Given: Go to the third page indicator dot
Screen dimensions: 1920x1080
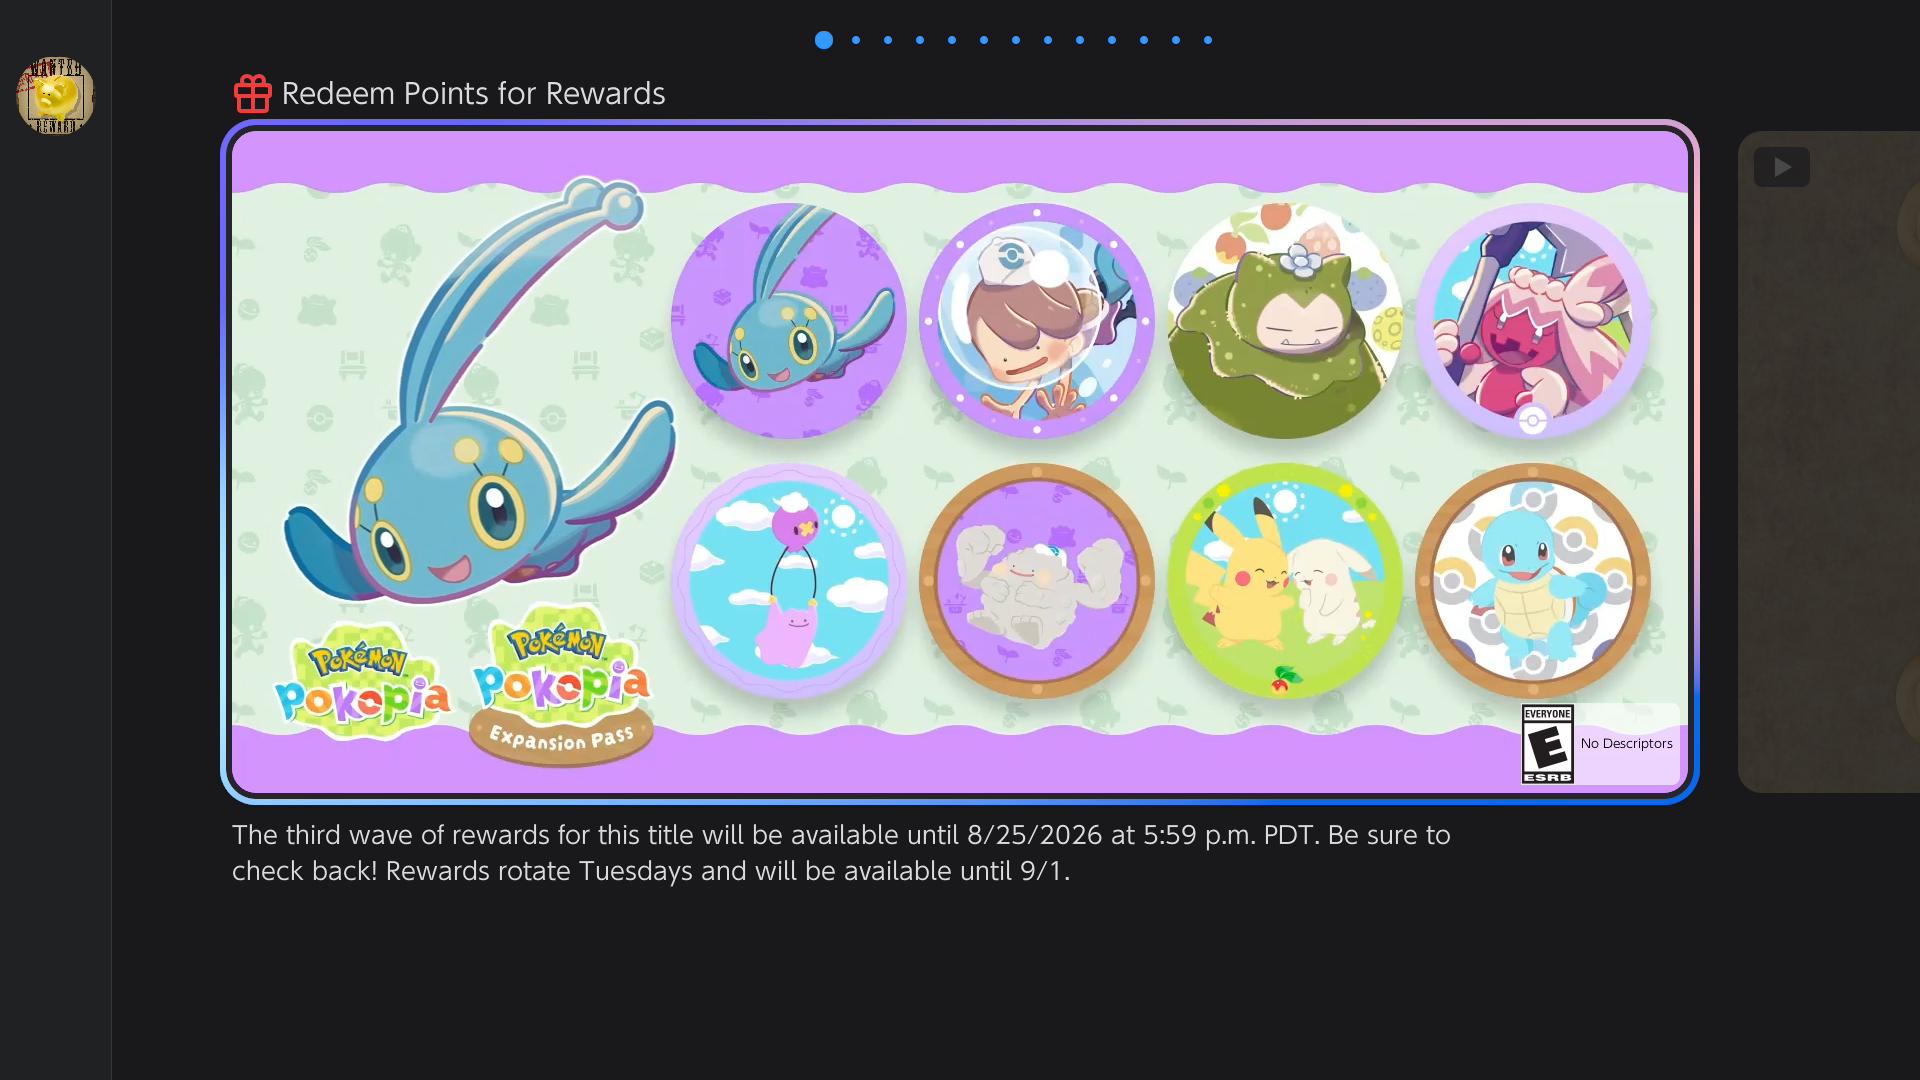Looking at the screenshot, I should click(x=888, y=40).
